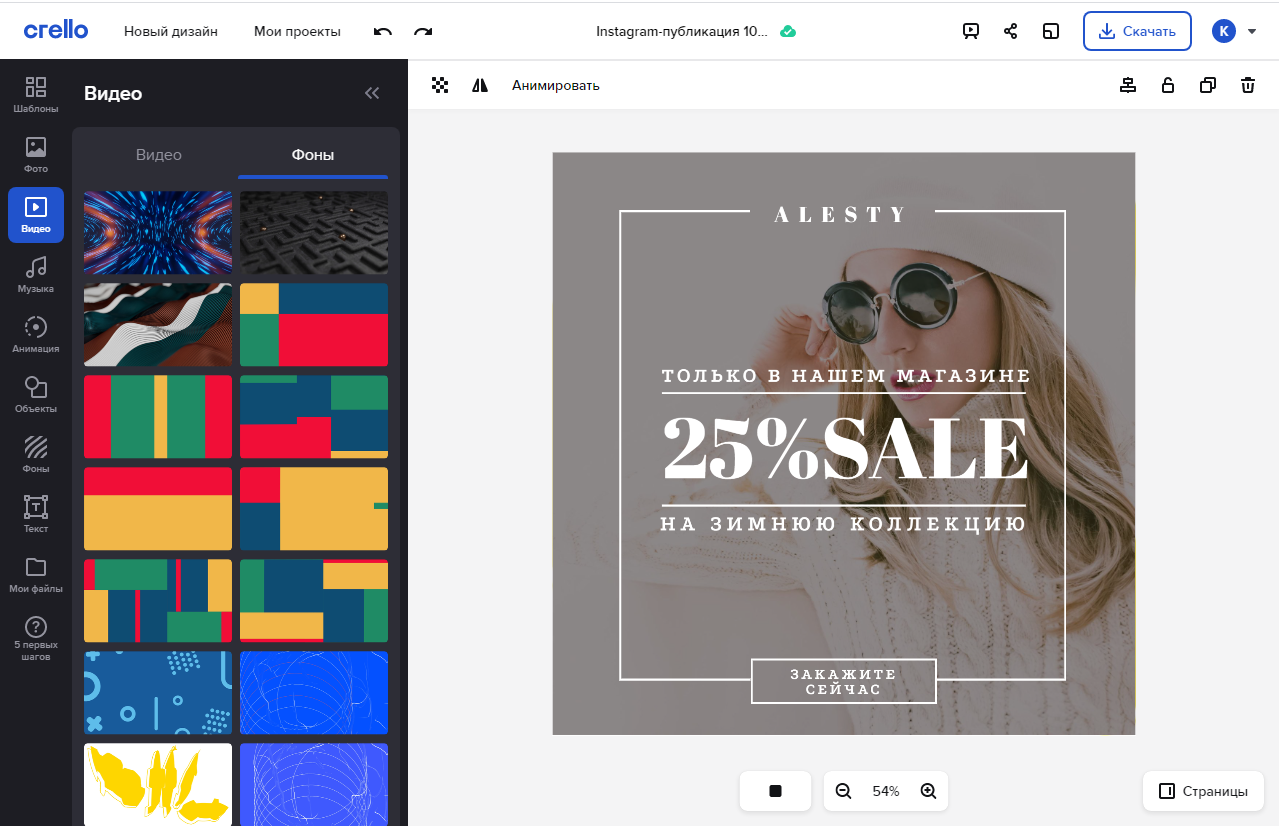The image size is (1279, 826).
Task: Toggle the lock on selected element
Action: 1167,85
